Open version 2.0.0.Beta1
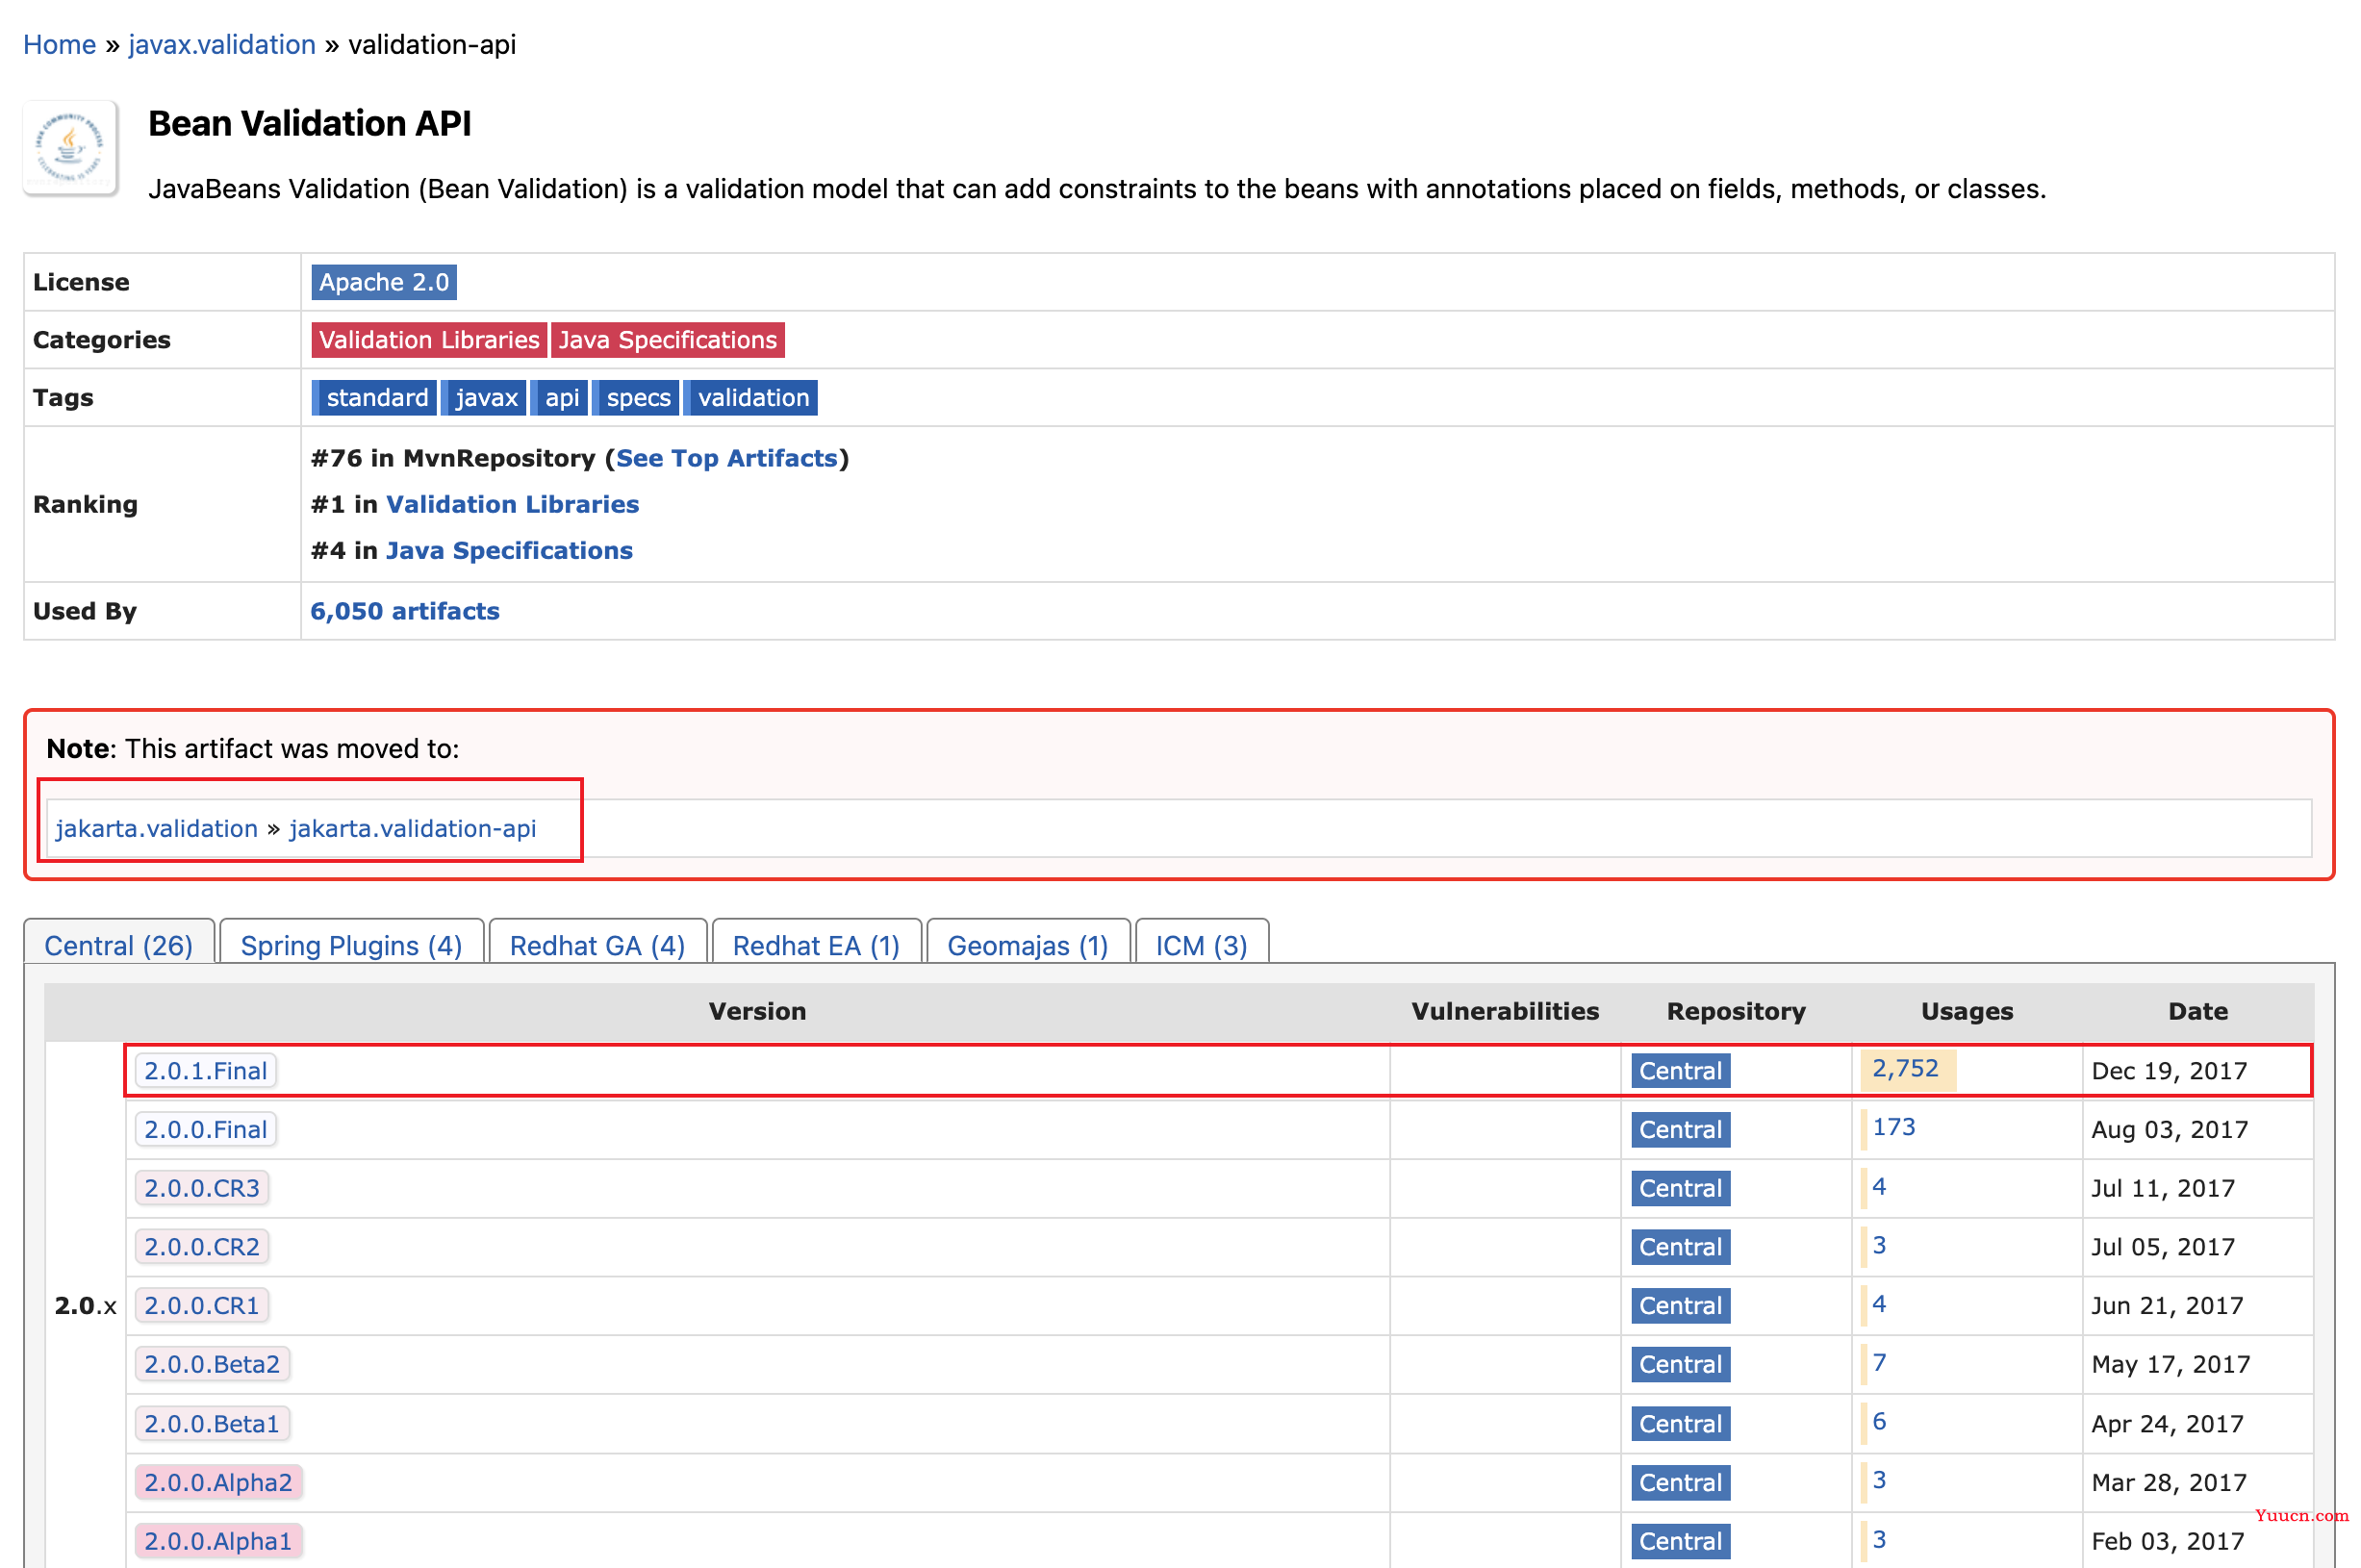The width and height of the screenshot is (2361, 1568). pos(212,1424)
